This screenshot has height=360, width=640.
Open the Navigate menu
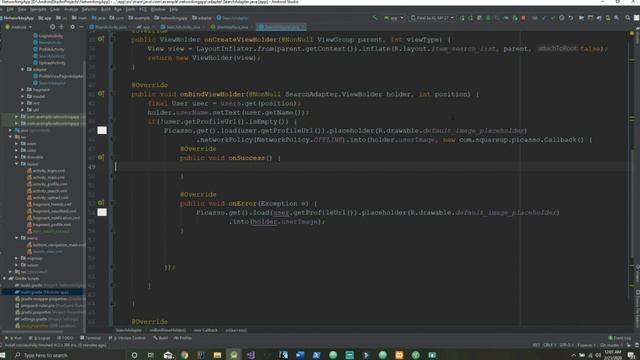tap(38, 9)
